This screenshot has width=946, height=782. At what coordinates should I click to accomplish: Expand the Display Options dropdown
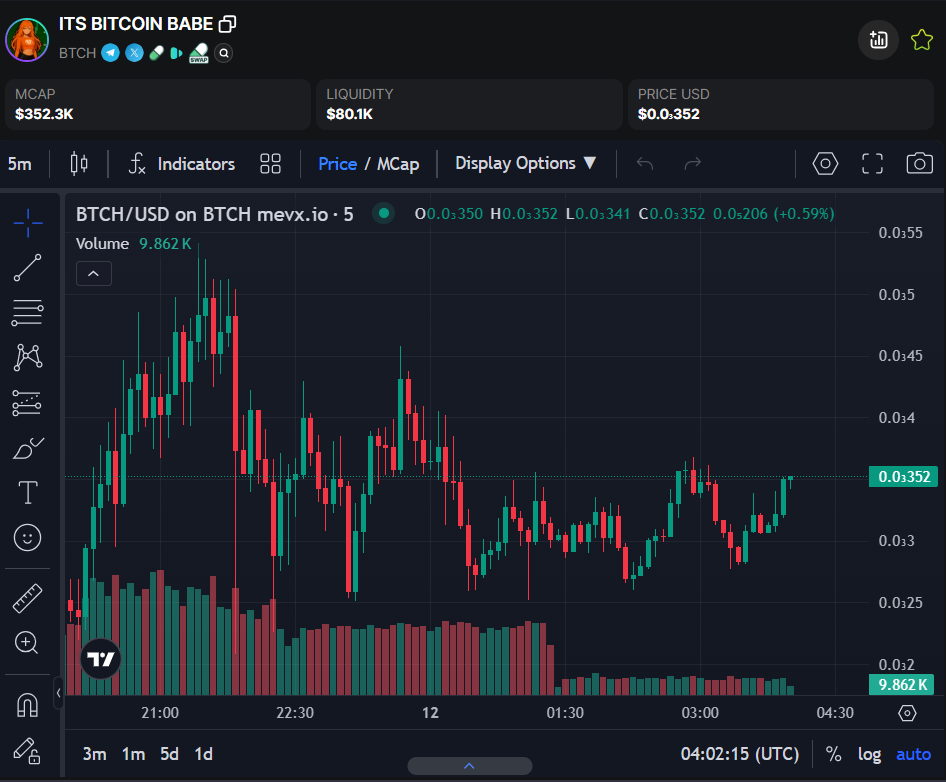[526, 163]
